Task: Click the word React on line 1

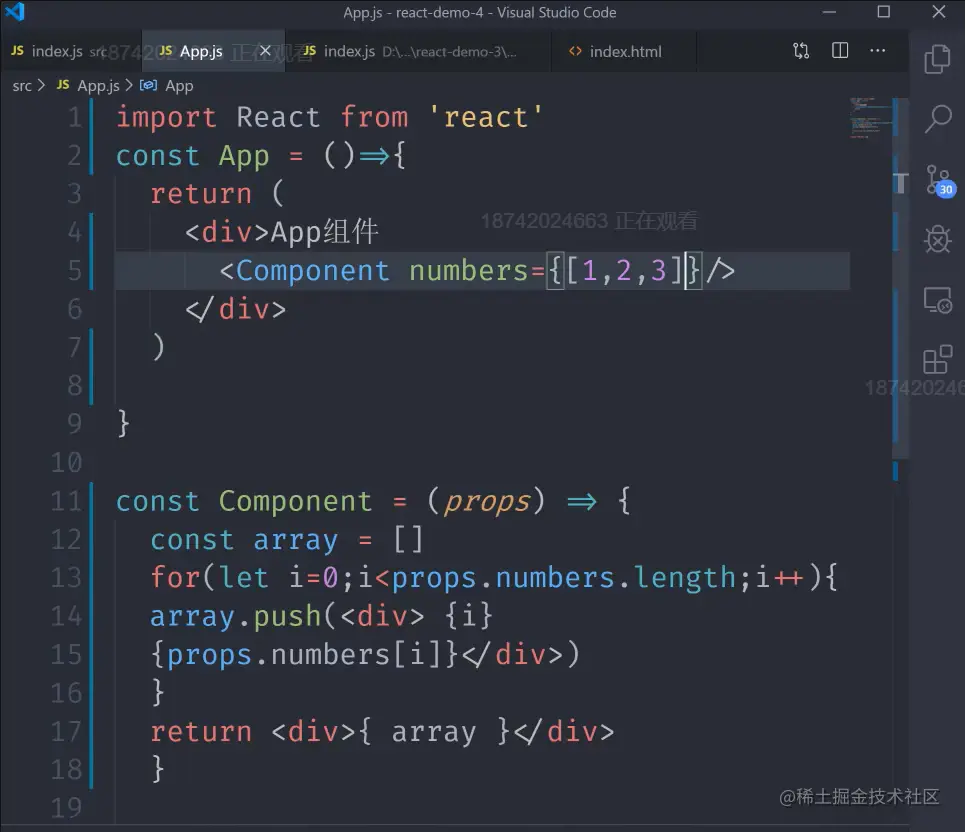Action: coord(278,117)
